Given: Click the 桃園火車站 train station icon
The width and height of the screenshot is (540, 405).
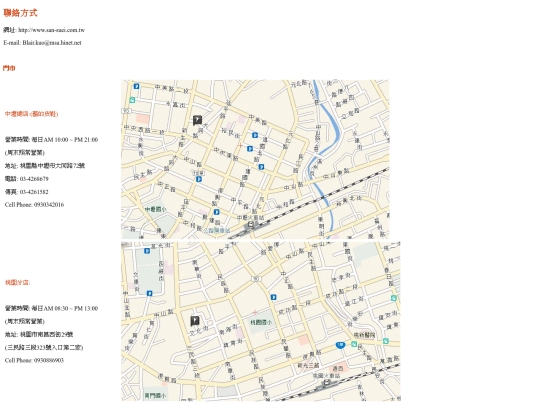Looking at the screenshot, I should click(327, 382).
